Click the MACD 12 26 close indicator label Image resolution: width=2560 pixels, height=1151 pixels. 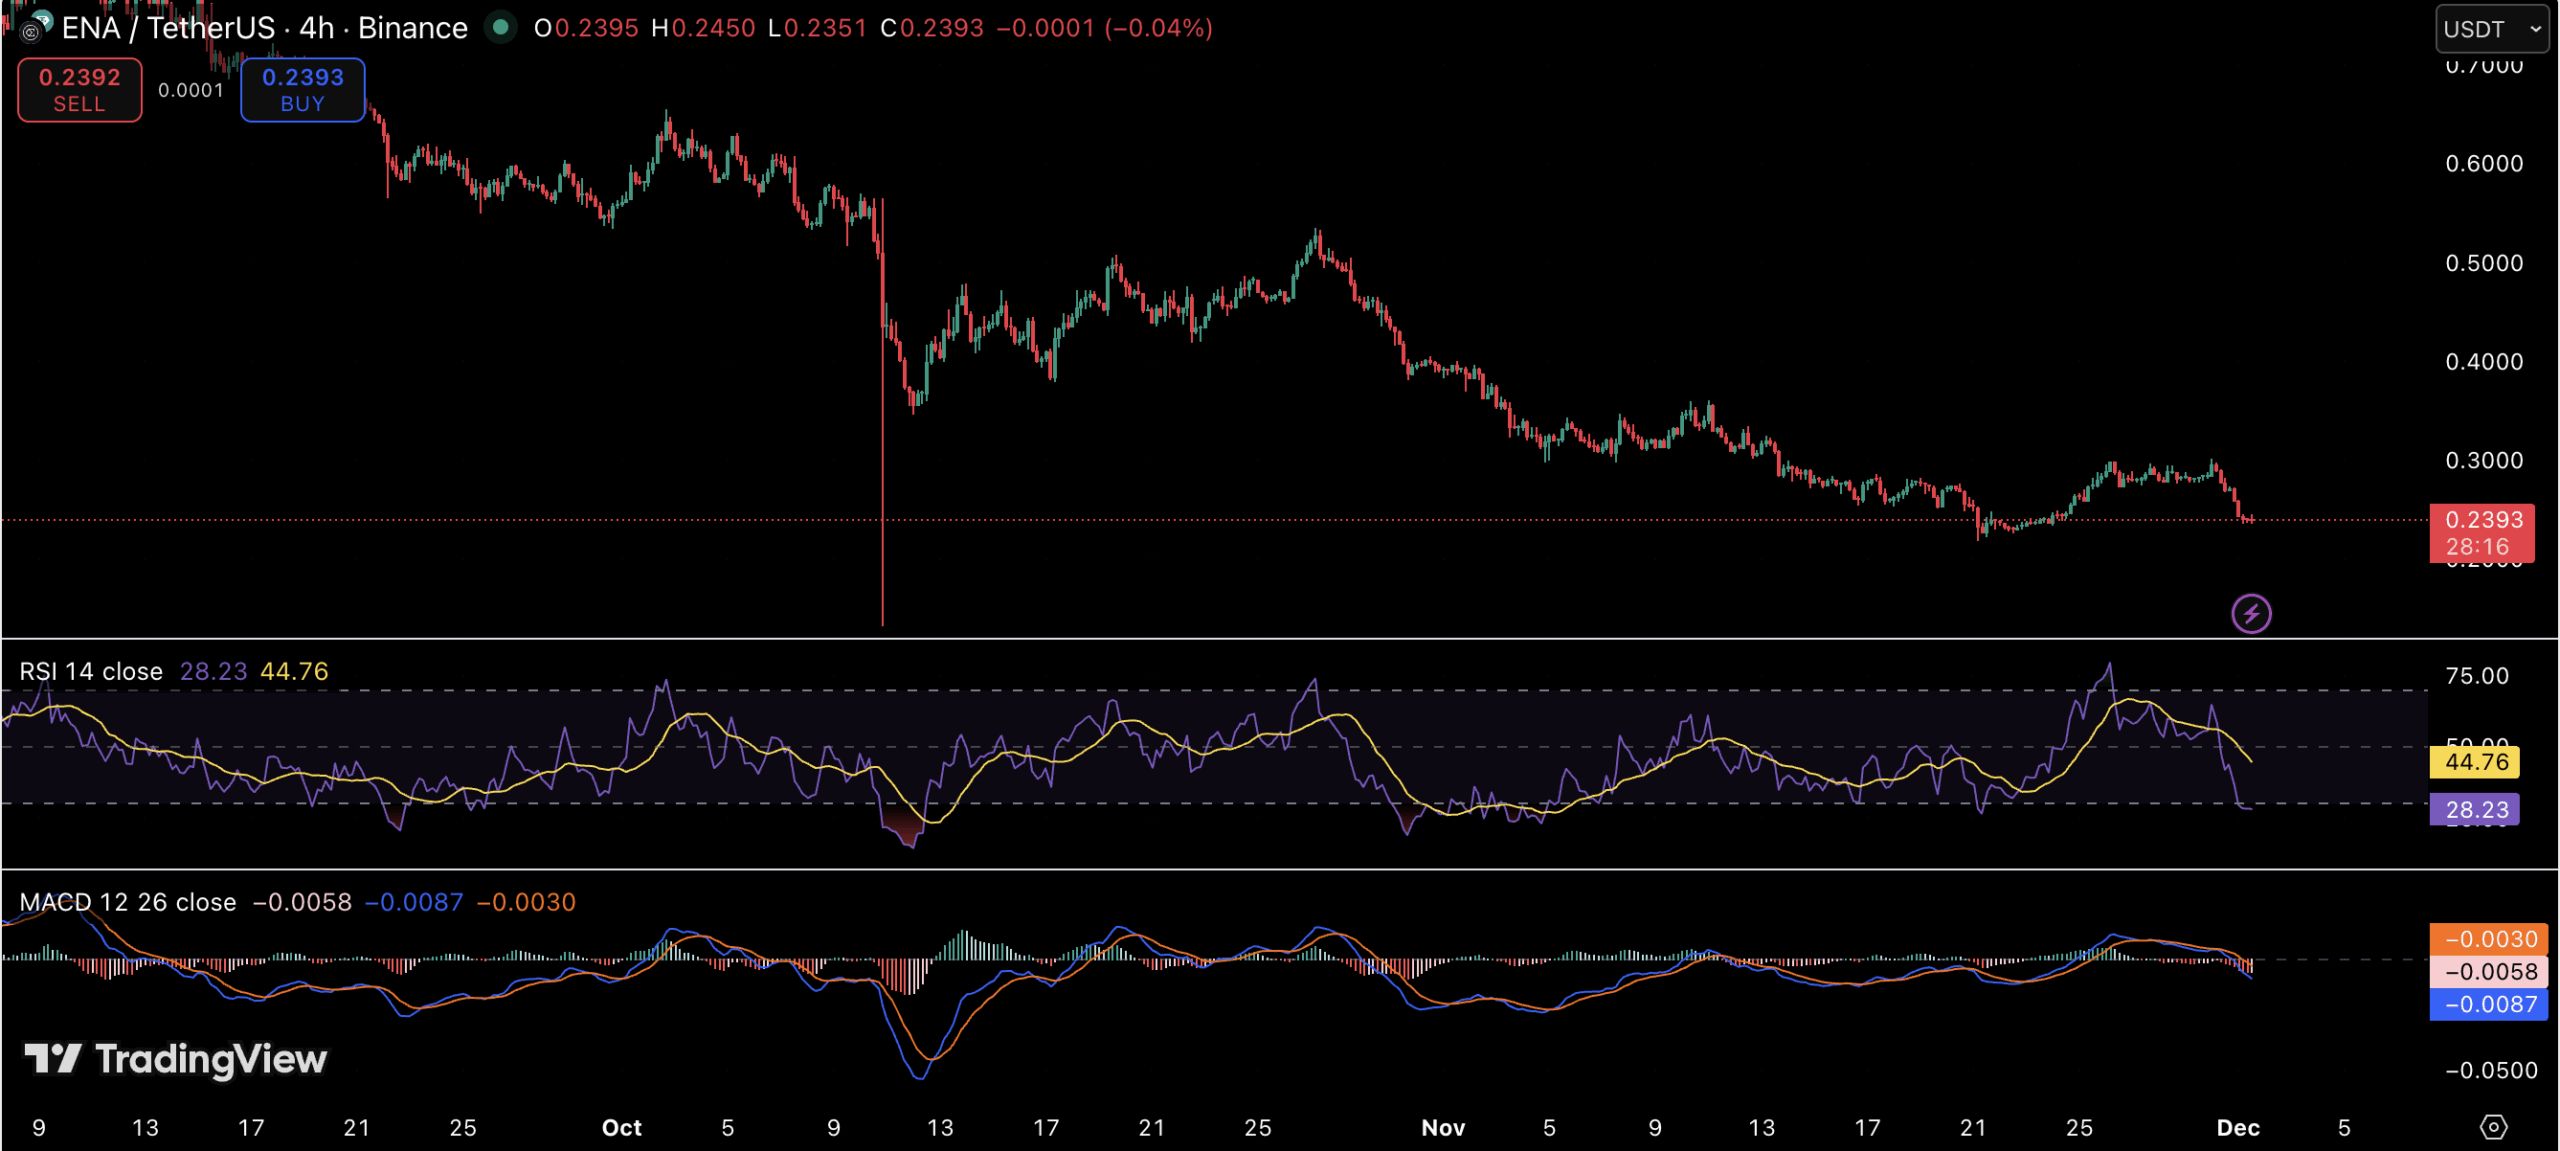[127, 901]
